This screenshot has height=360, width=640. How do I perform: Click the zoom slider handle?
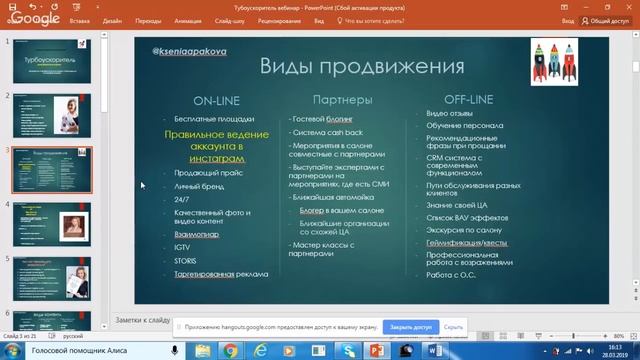573,336
